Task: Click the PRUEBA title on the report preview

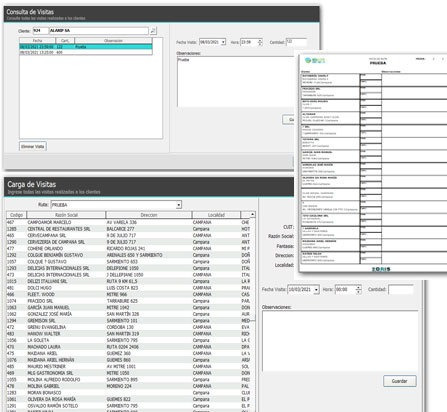Action: [378, 63]
